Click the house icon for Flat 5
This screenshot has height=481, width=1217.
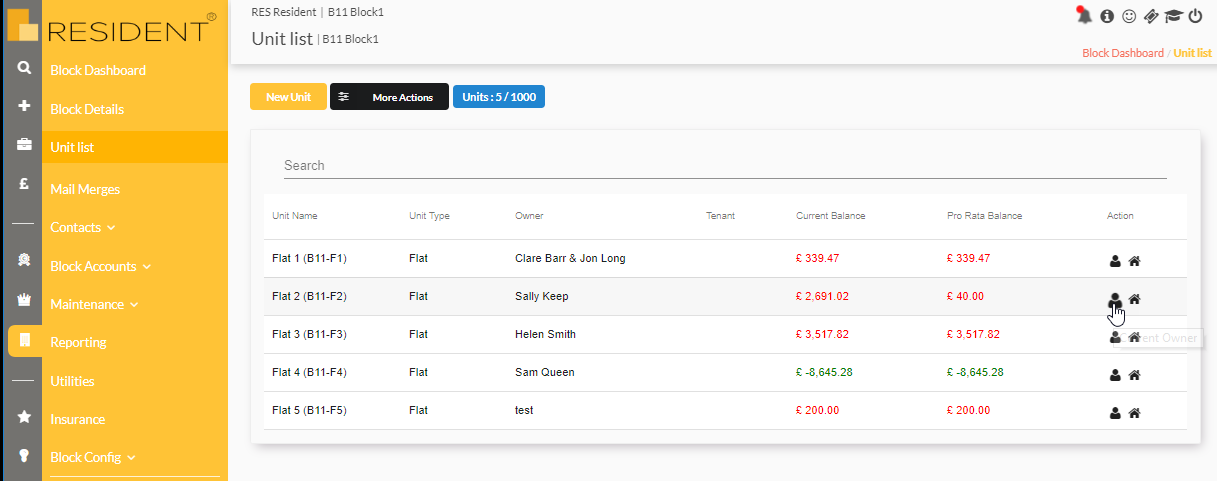[x=1134, y=412]
